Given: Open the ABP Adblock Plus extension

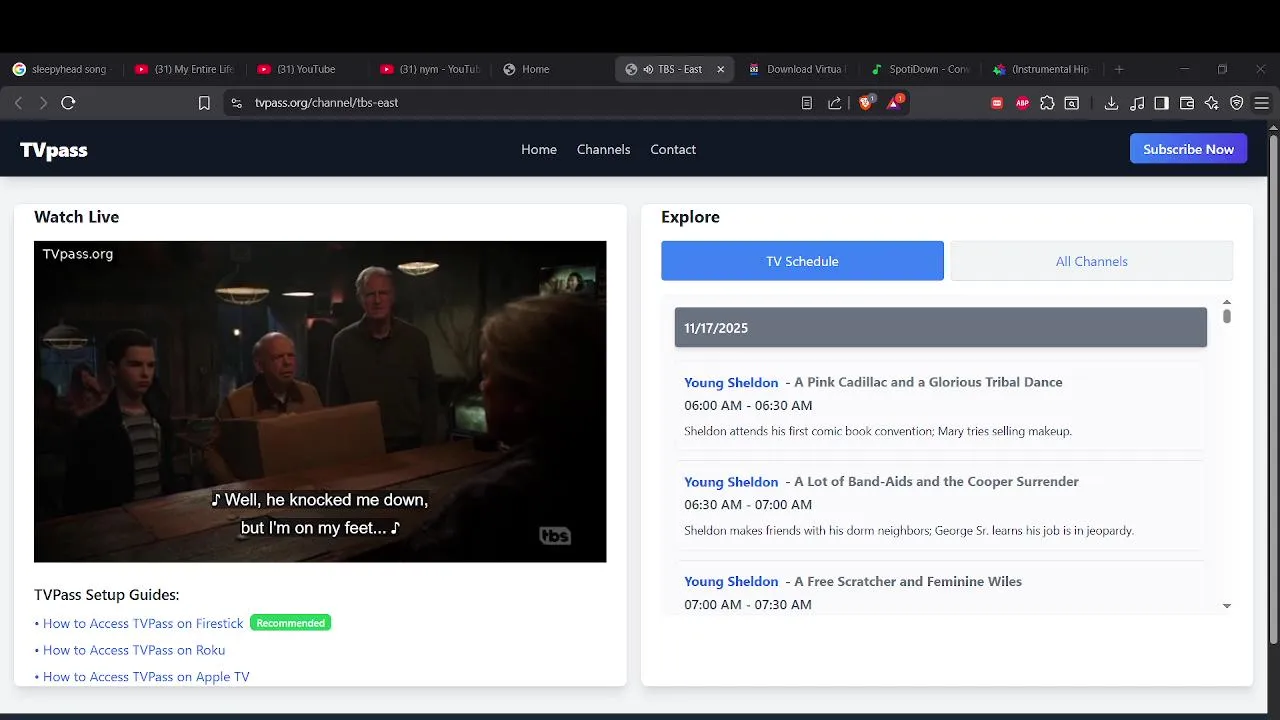Looking at the screenshot, I should coord(1022,103).
